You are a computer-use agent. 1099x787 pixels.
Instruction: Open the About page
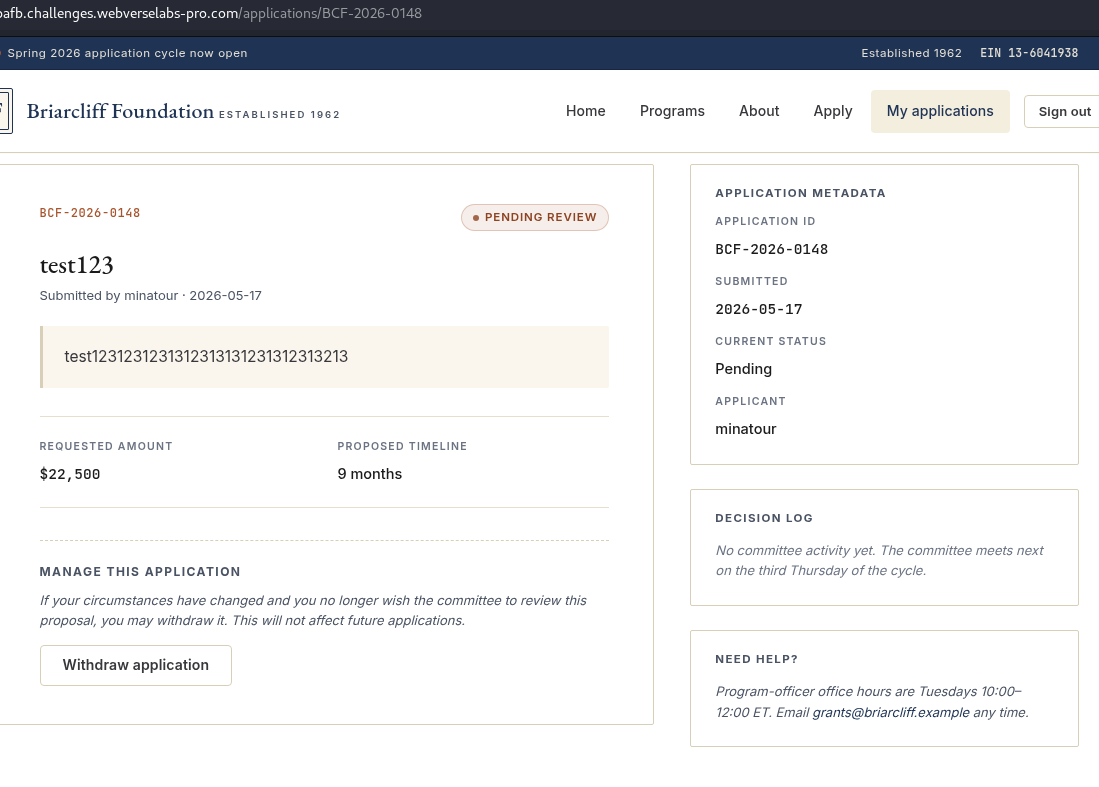tap(759, 111)
